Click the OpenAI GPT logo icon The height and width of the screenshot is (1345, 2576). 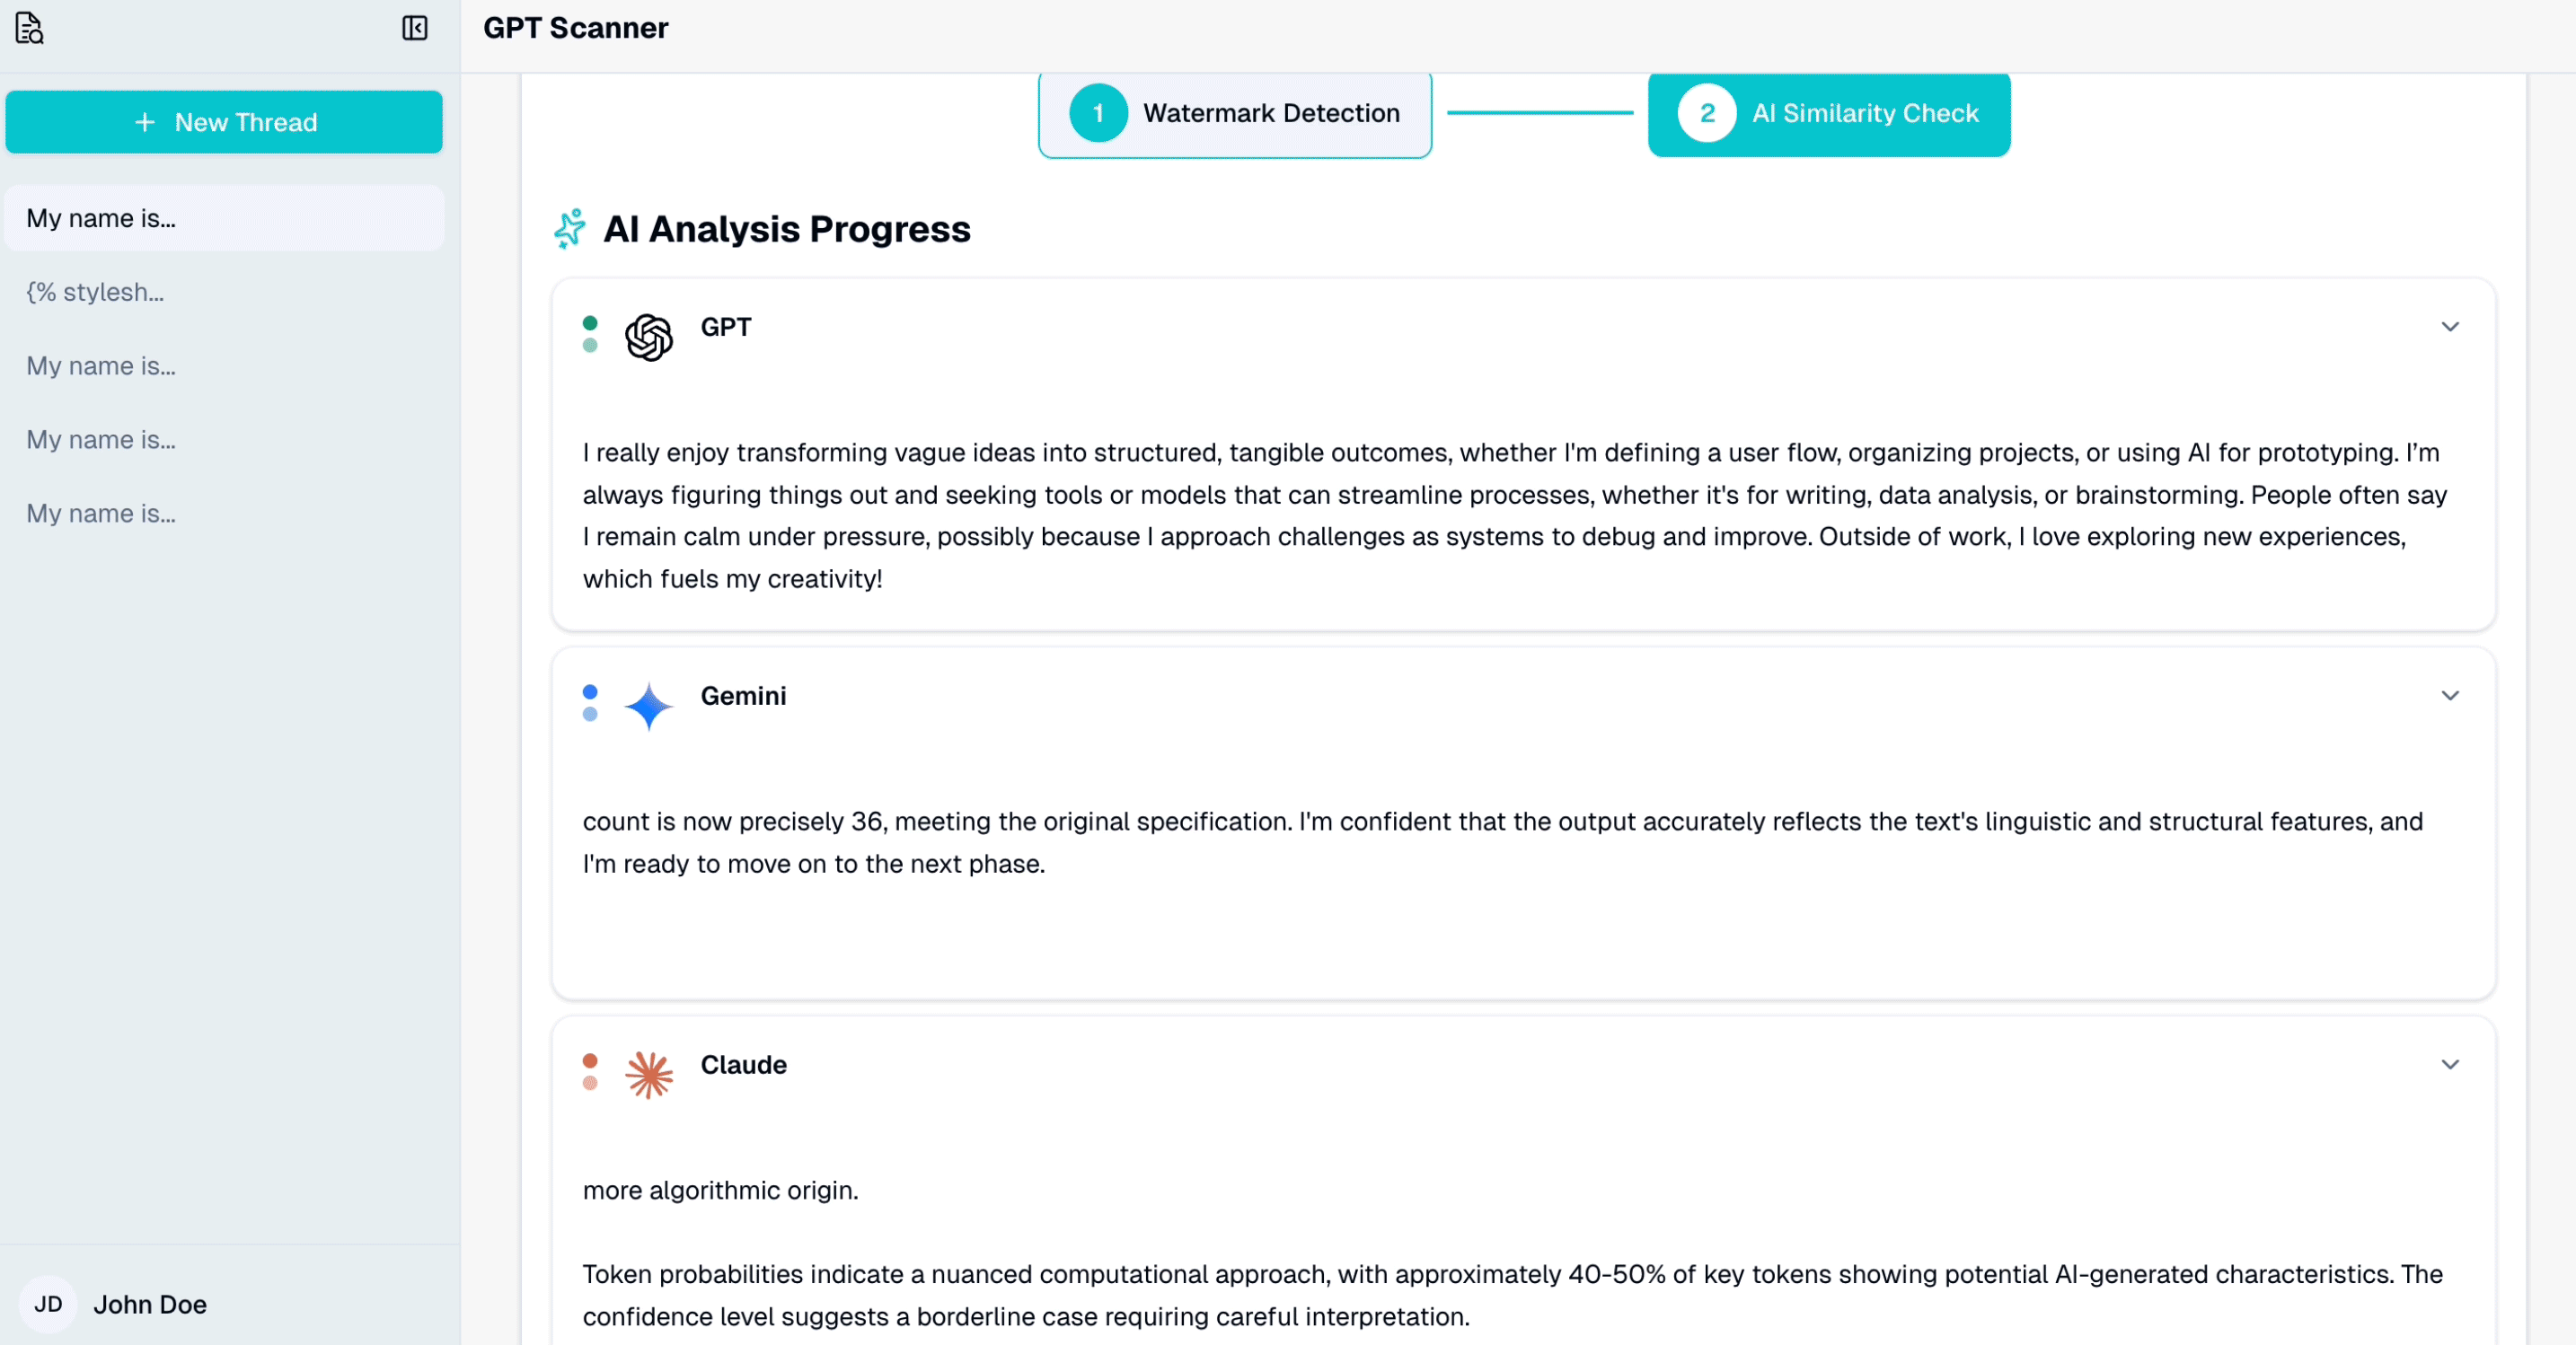[649, 337]
